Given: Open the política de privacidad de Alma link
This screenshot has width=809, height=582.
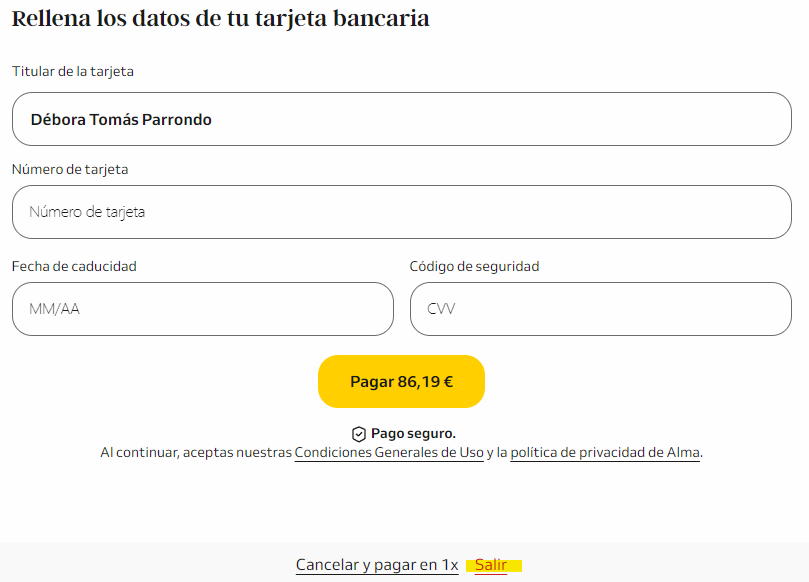Looking at the screenshot, I should pos(605,452).
